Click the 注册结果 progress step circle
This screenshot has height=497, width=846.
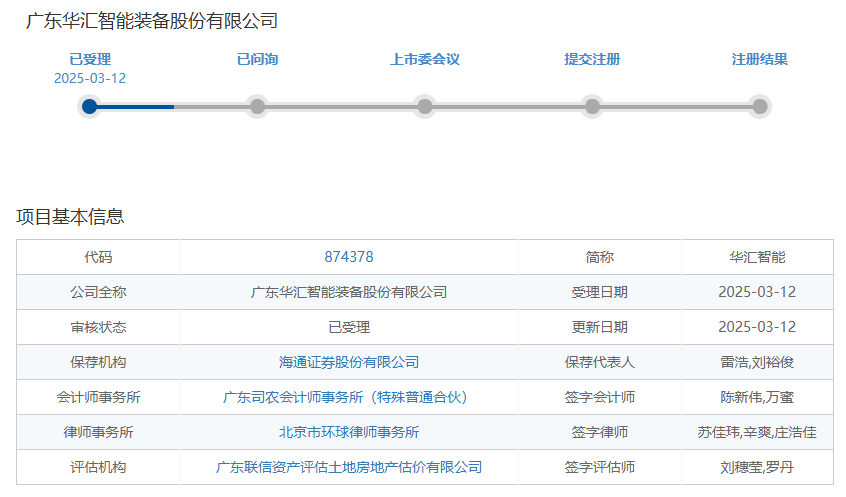coord(760,106)
